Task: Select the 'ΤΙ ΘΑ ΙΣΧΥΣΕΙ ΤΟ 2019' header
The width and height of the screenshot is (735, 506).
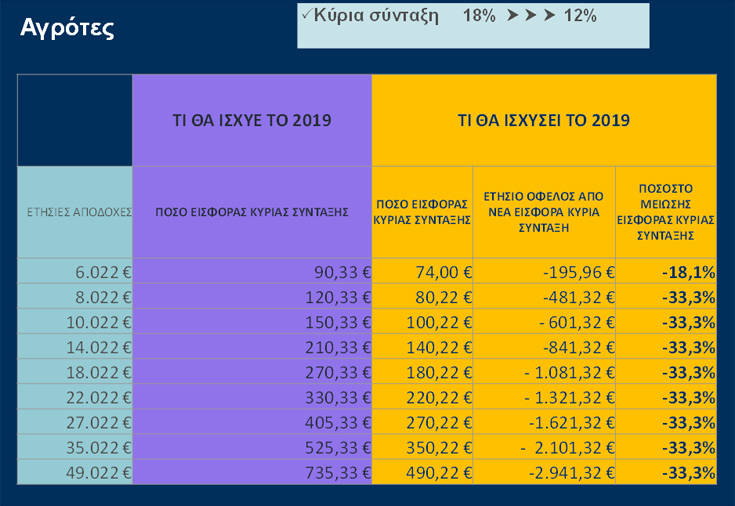Action: point(543,120)
